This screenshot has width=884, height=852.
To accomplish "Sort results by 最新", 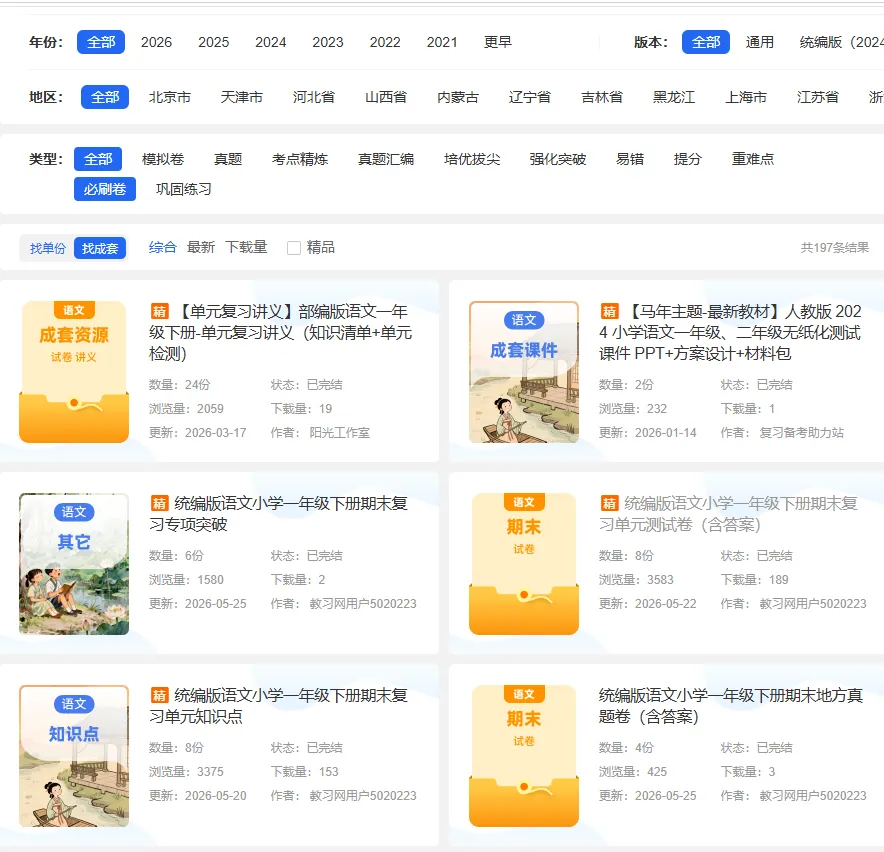I will pyautogui.click(x=201, y=247).
